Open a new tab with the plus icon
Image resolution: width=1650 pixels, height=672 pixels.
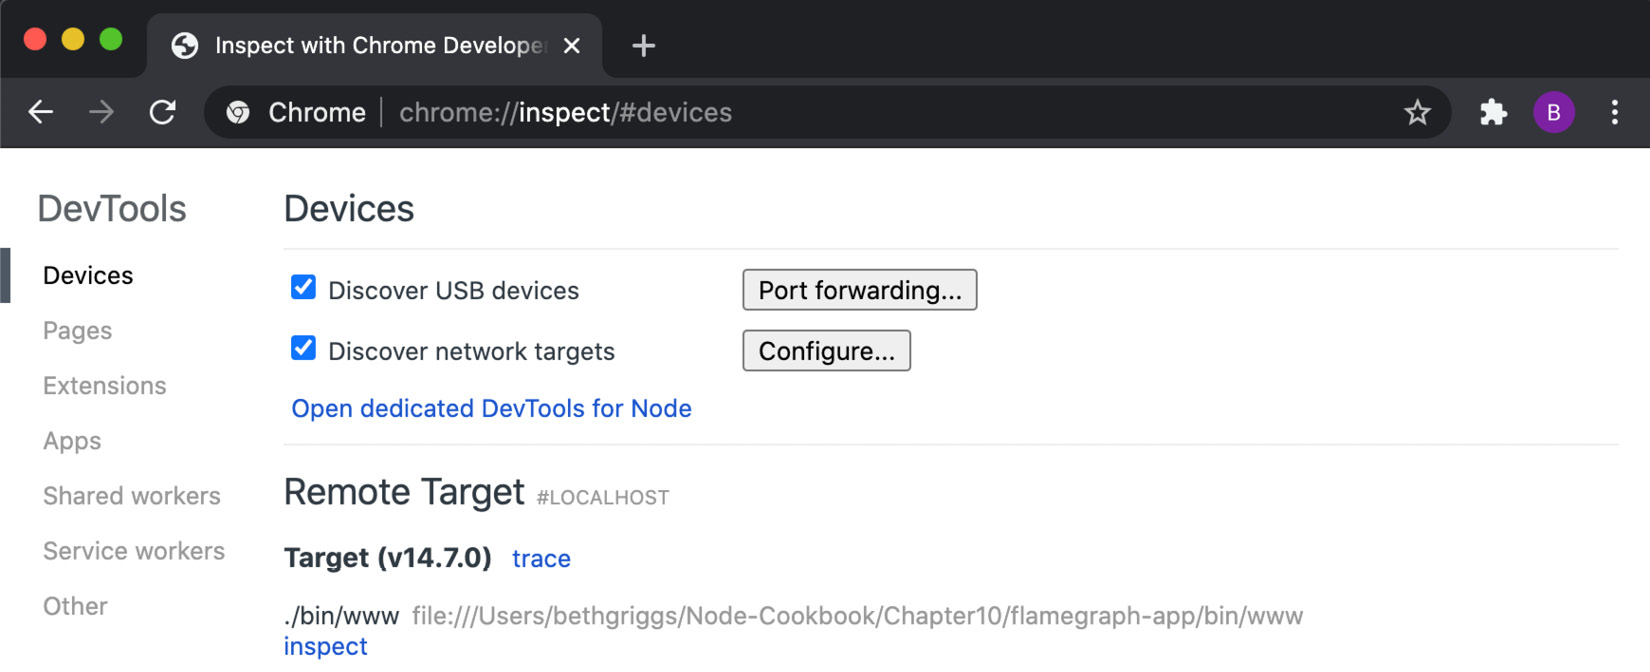(643, 45)
